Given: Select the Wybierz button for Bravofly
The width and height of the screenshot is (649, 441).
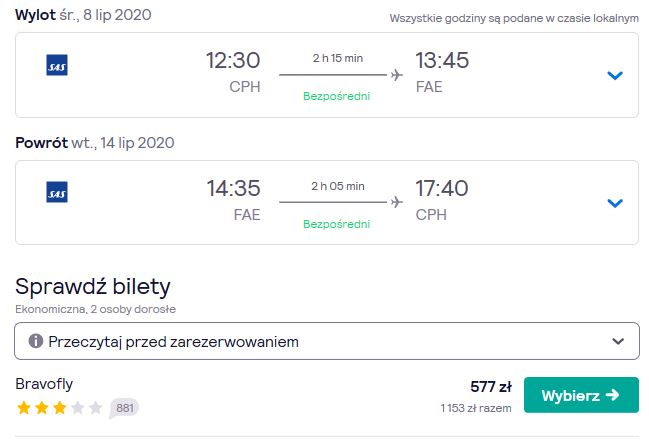Looking at the screenshot, I should [x=581, y=395].
